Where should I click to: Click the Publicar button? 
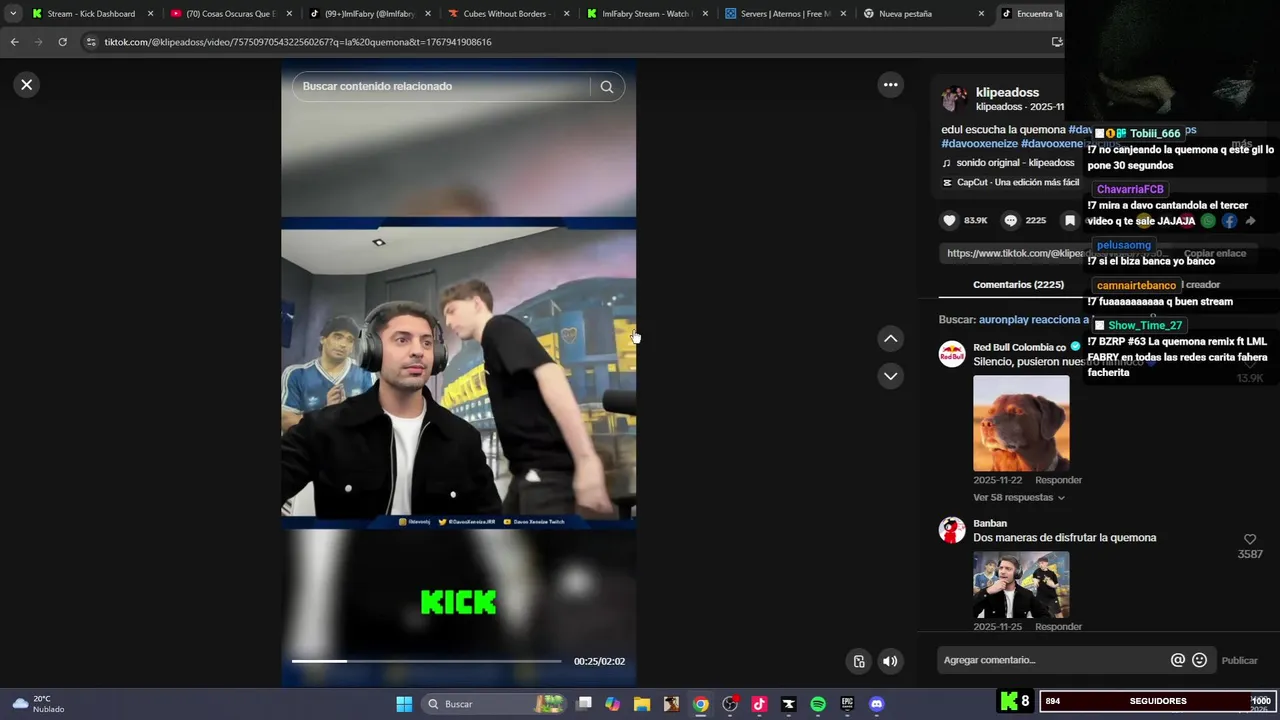click(1240, 660)
